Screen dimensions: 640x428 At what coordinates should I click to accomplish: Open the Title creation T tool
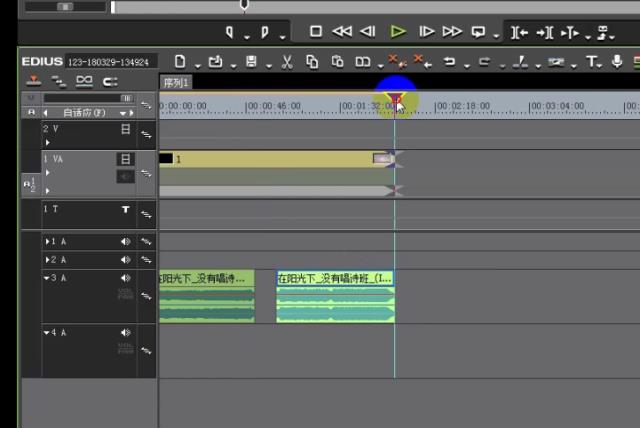point(592,62)
